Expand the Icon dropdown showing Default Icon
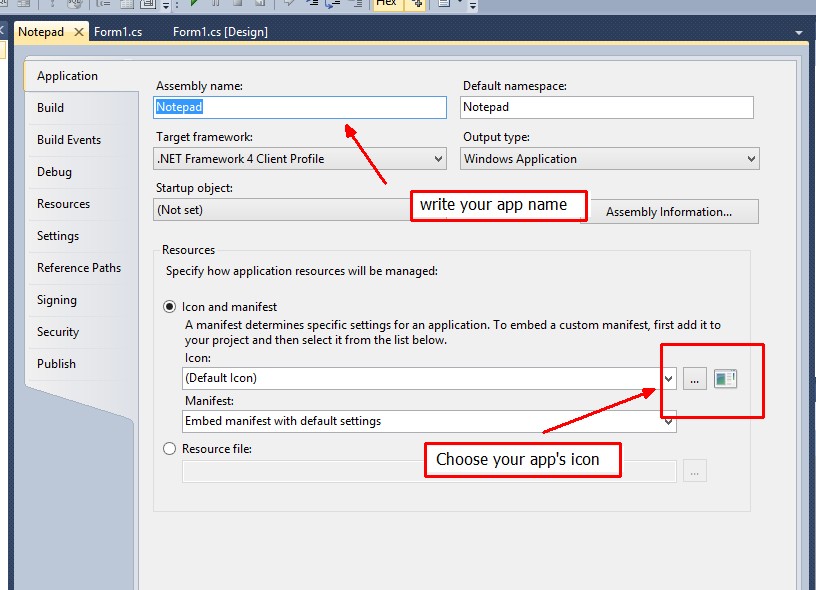The image size is (816, 590). pyautogui.click(x=429, y=378)
